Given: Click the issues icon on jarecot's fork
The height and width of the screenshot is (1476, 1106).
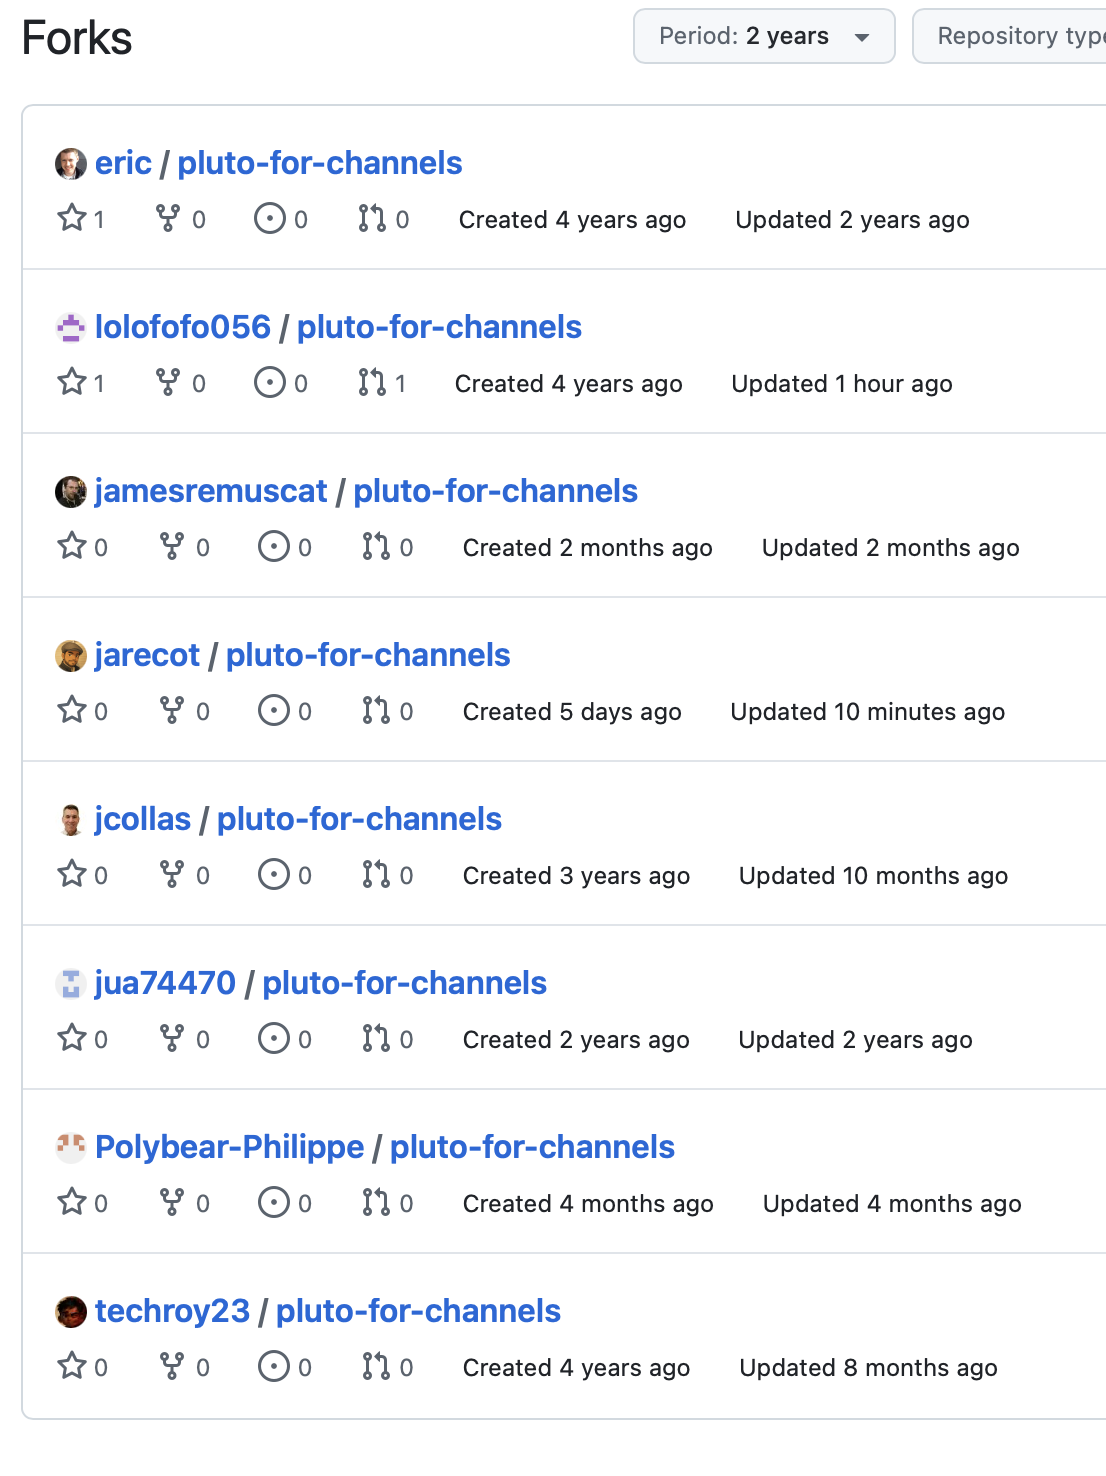Looking at the screenshot, I should 274,710.
